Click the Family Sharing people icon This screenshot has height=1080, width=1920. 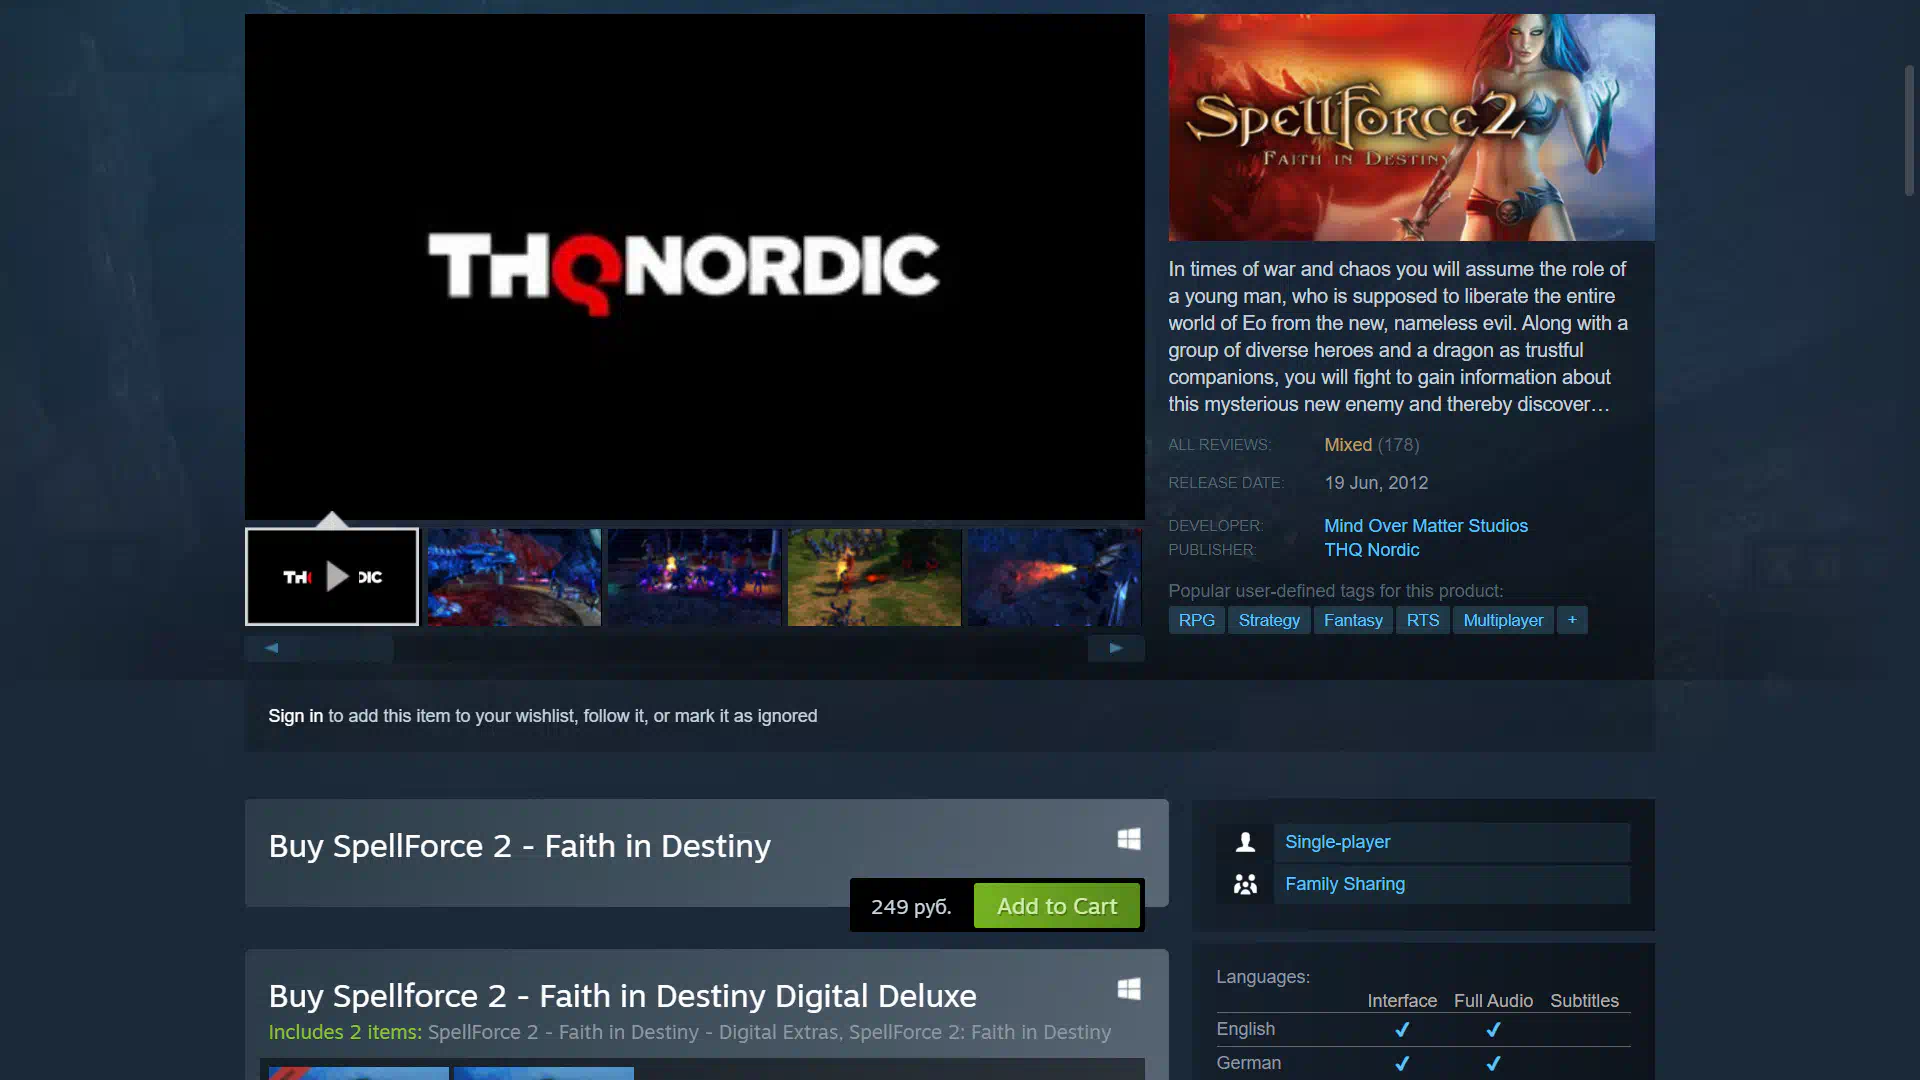[x=1245, y=884]
